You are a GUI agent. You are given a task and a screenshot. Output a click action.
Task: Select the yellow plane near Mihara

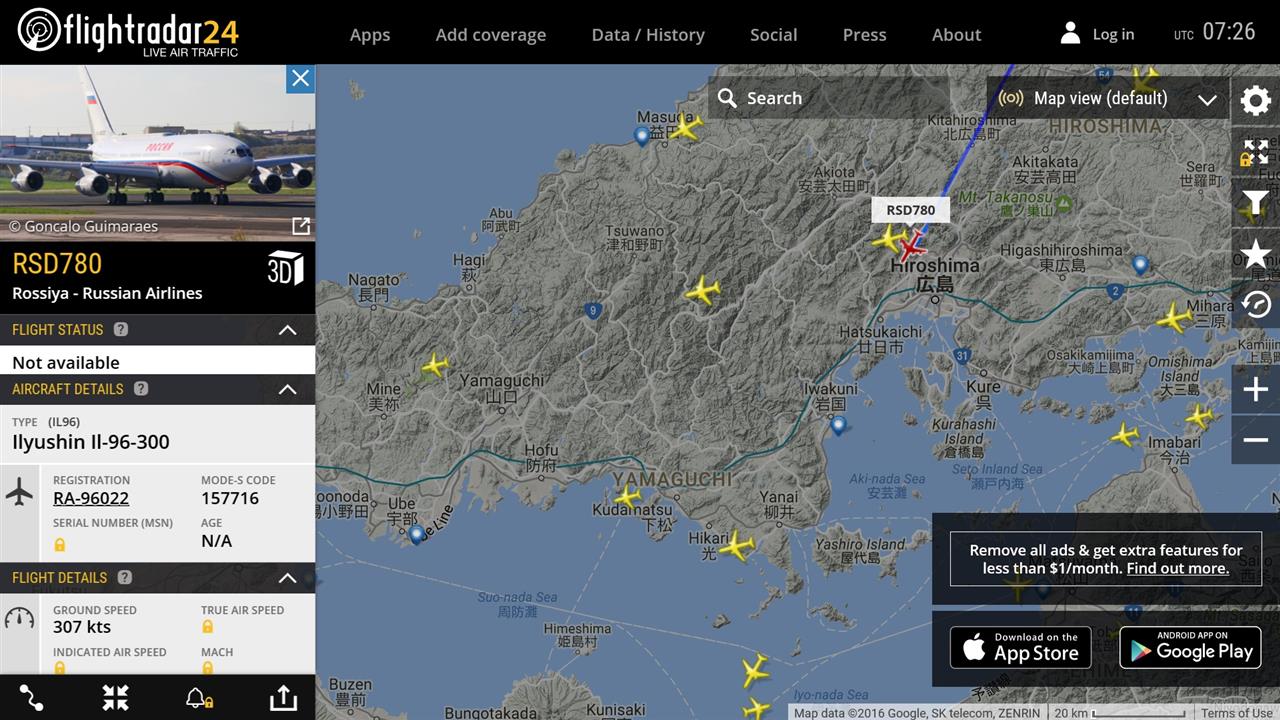coord(1174,318)
